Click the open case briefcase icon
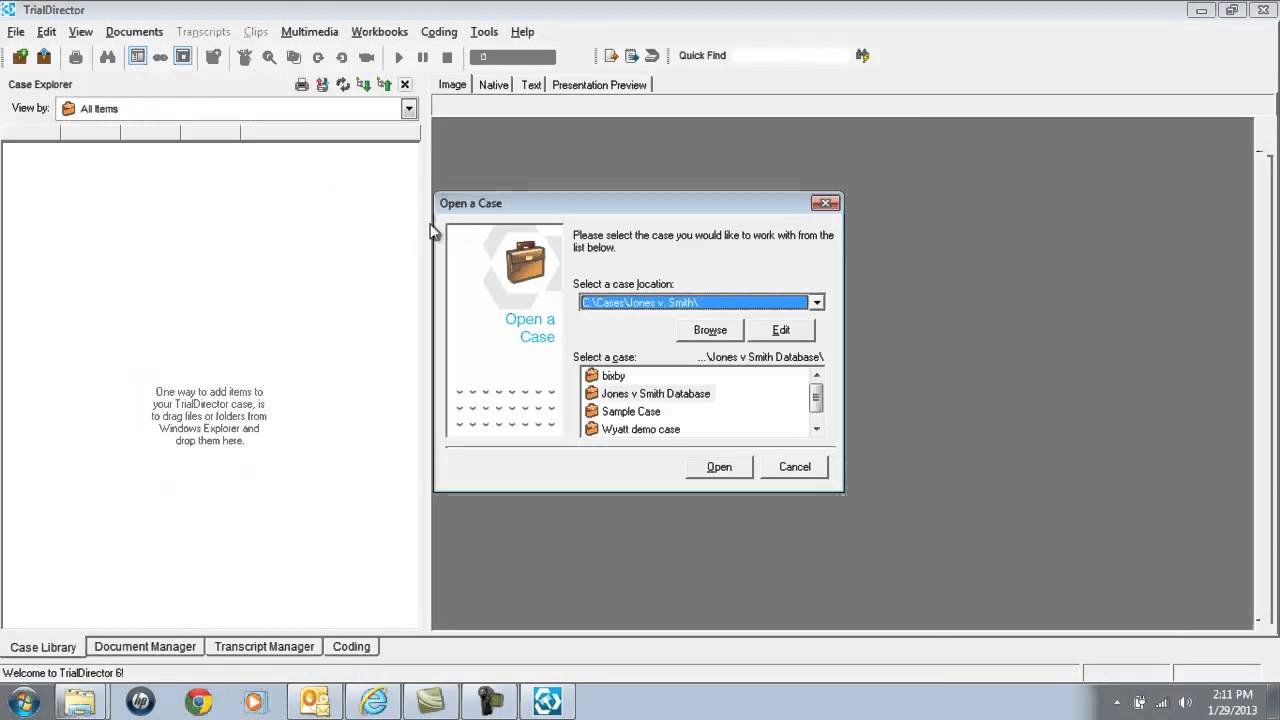This screenshot has height=720, width=1280. tap(44, 57)
